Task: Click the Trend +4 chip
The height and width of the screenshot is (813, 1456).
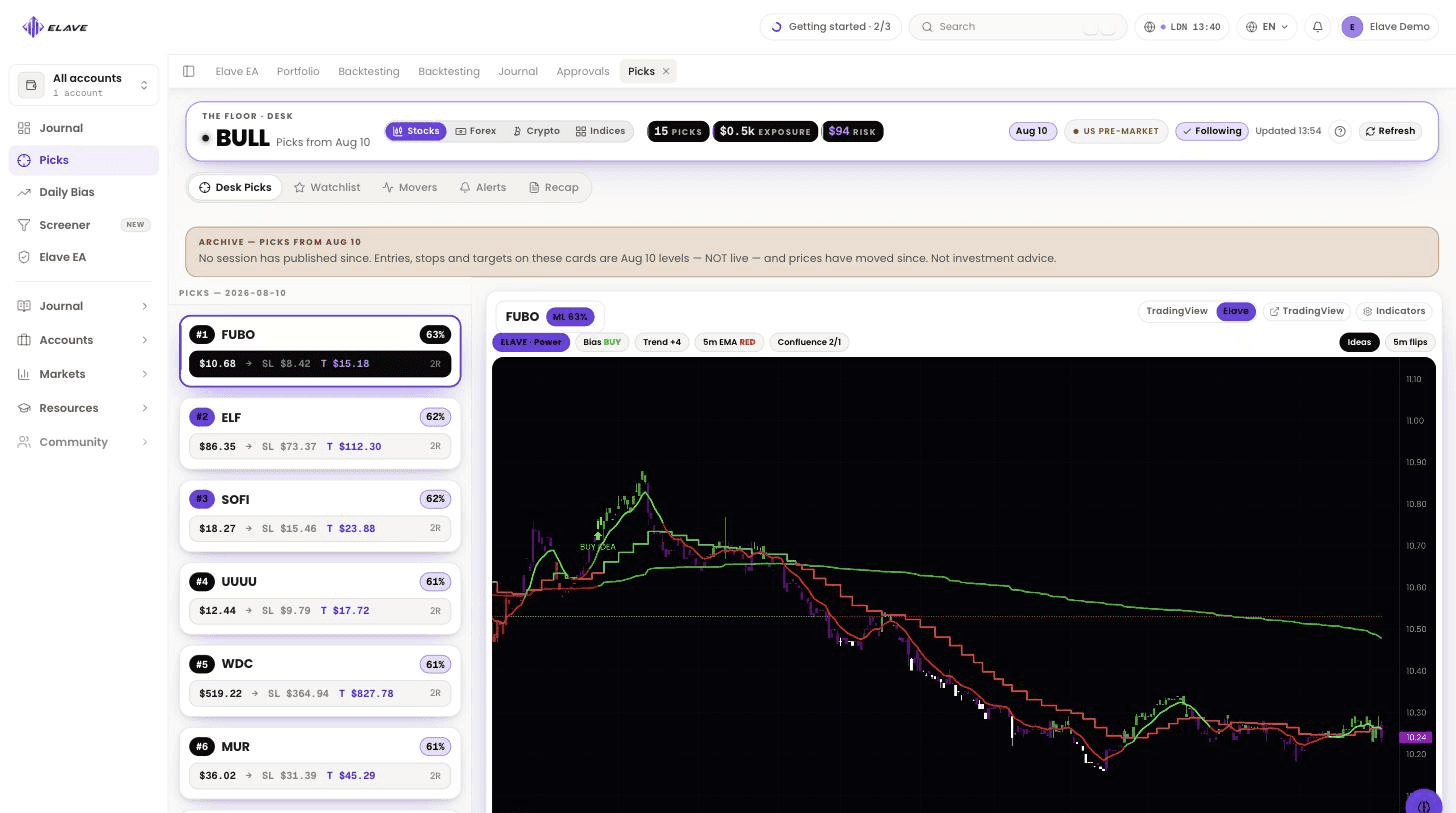Action: tap(662, 342)
